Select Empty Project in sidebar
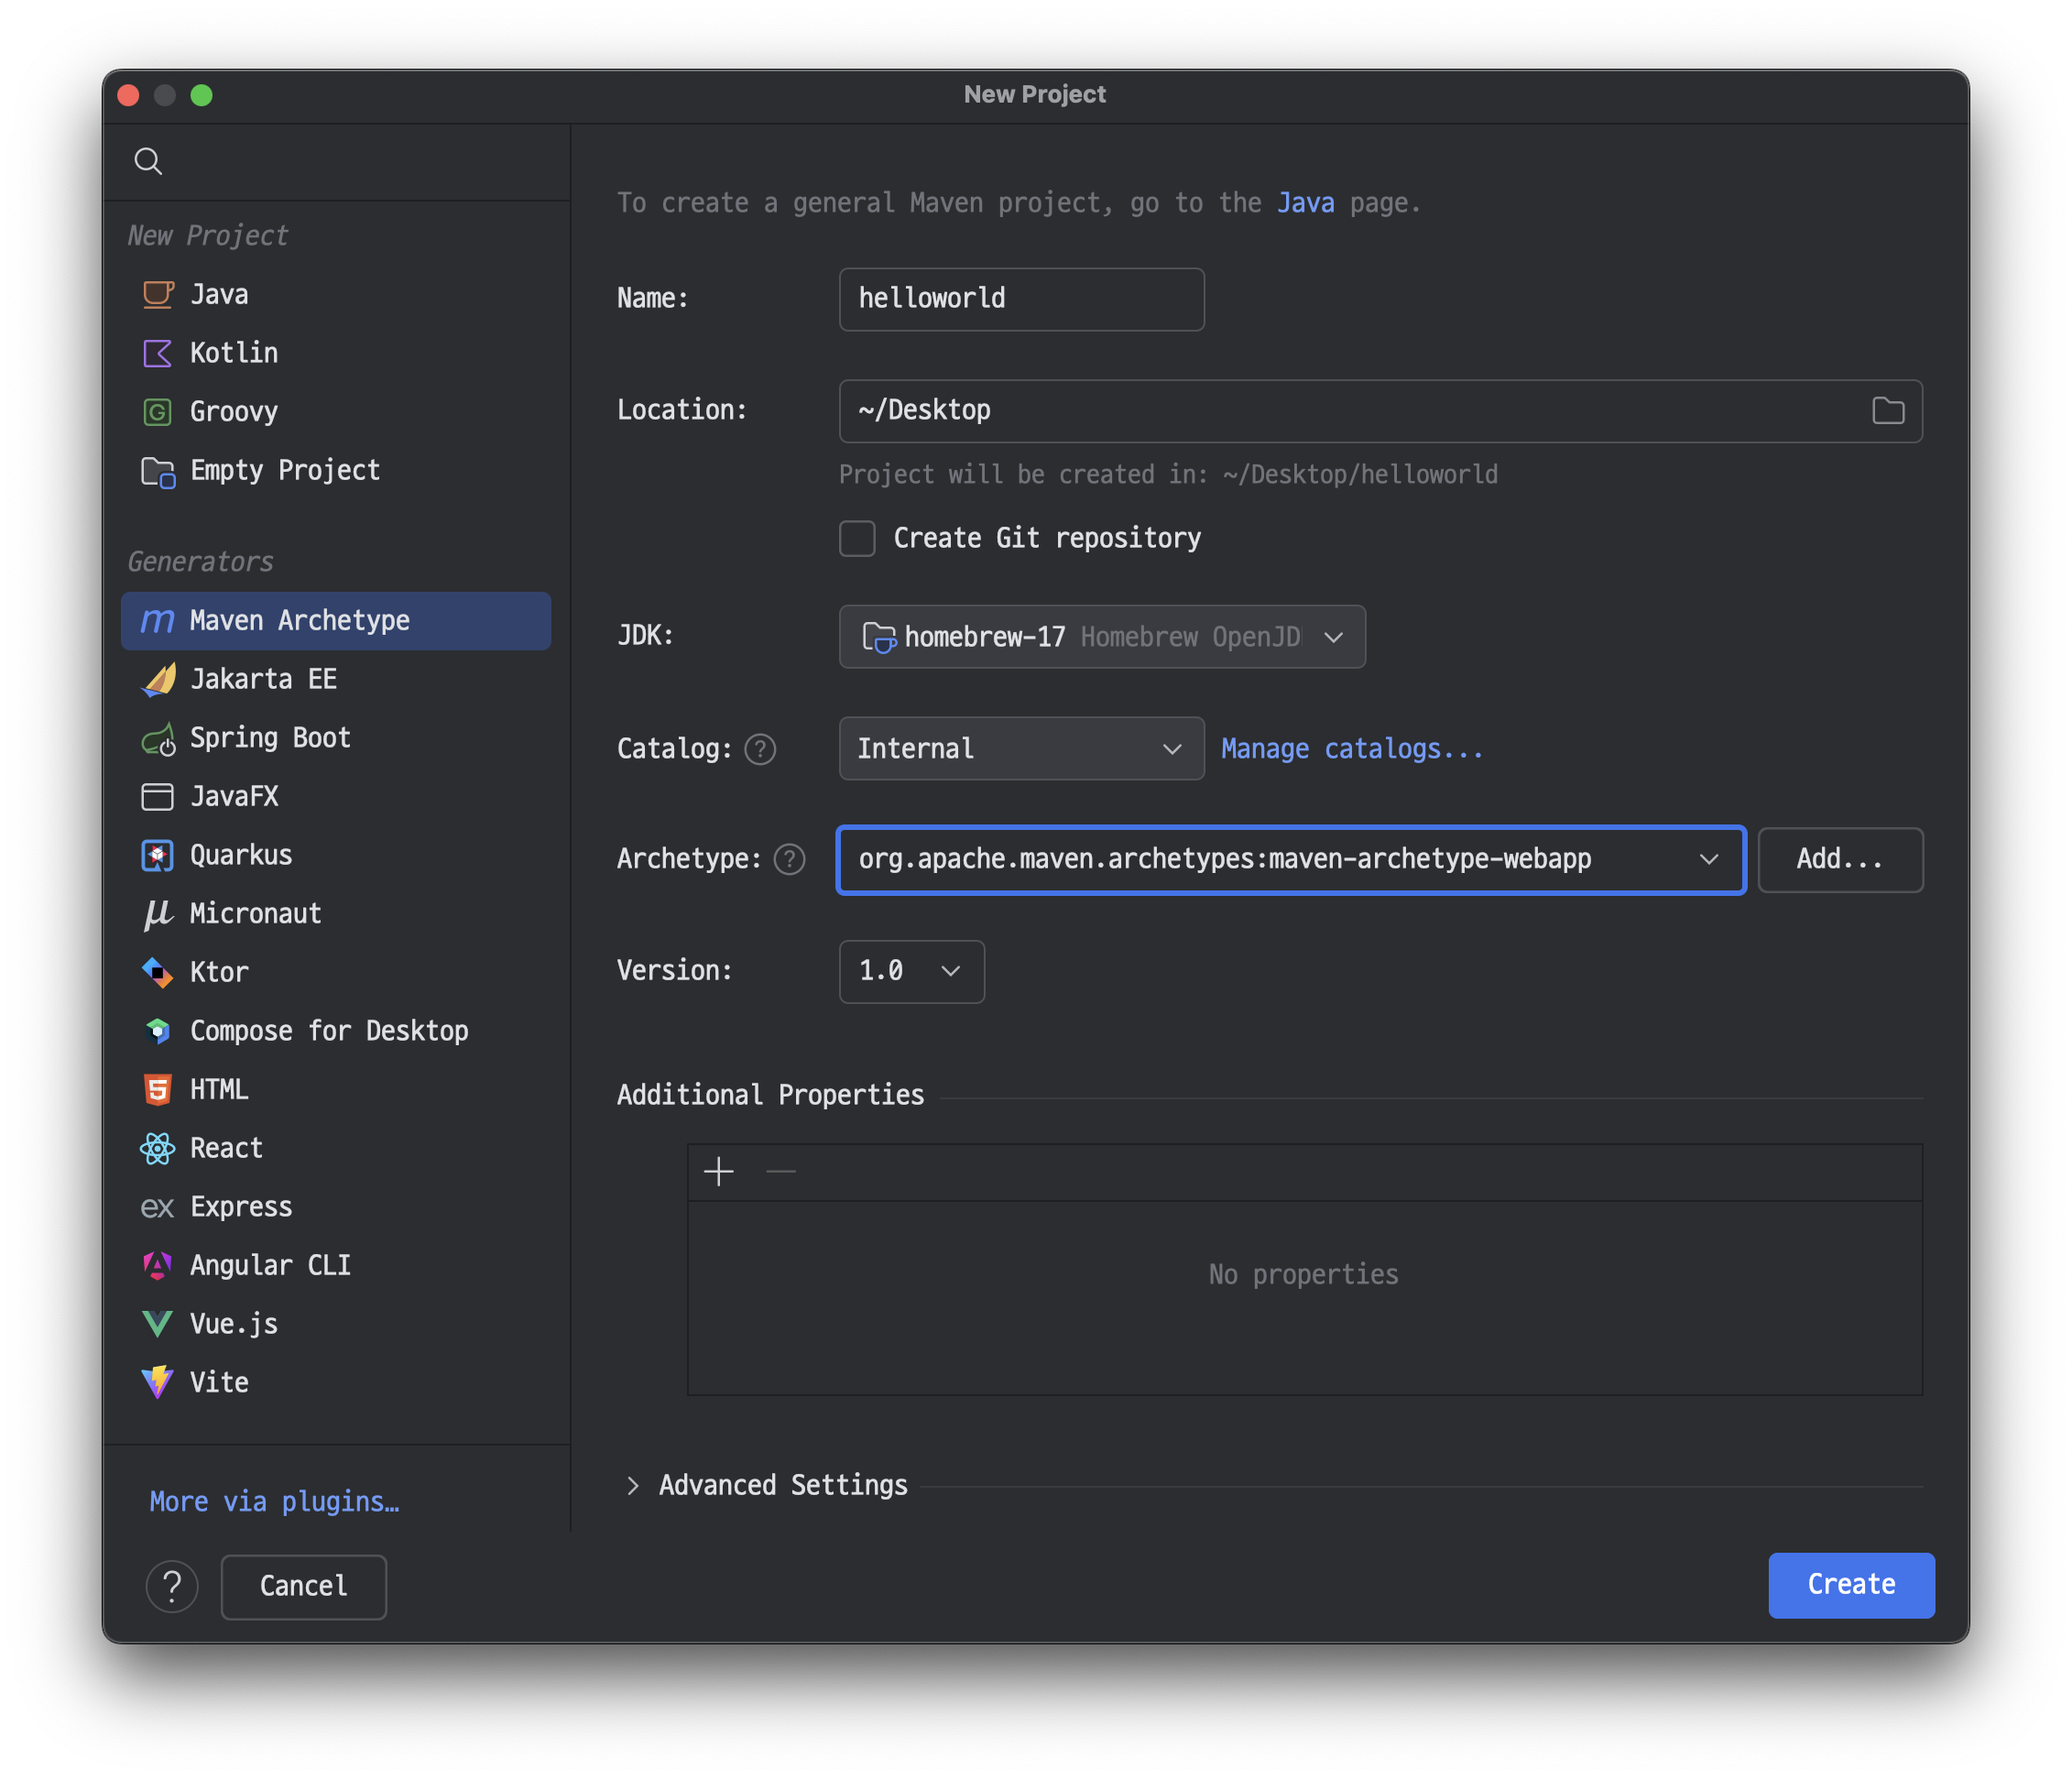2072x1779 pixels. pos(285,470)
